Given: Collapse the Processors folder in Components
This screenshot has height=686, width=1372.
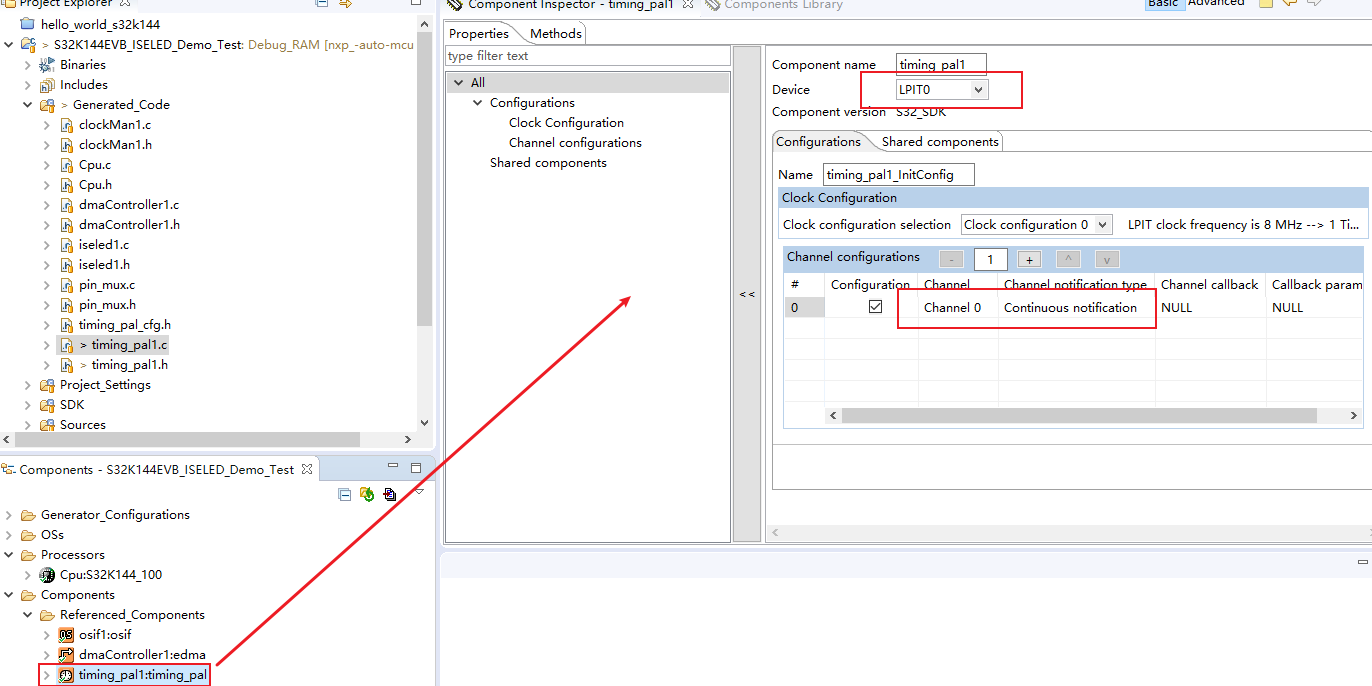Looking at the screenshot, I should [8, 555].
